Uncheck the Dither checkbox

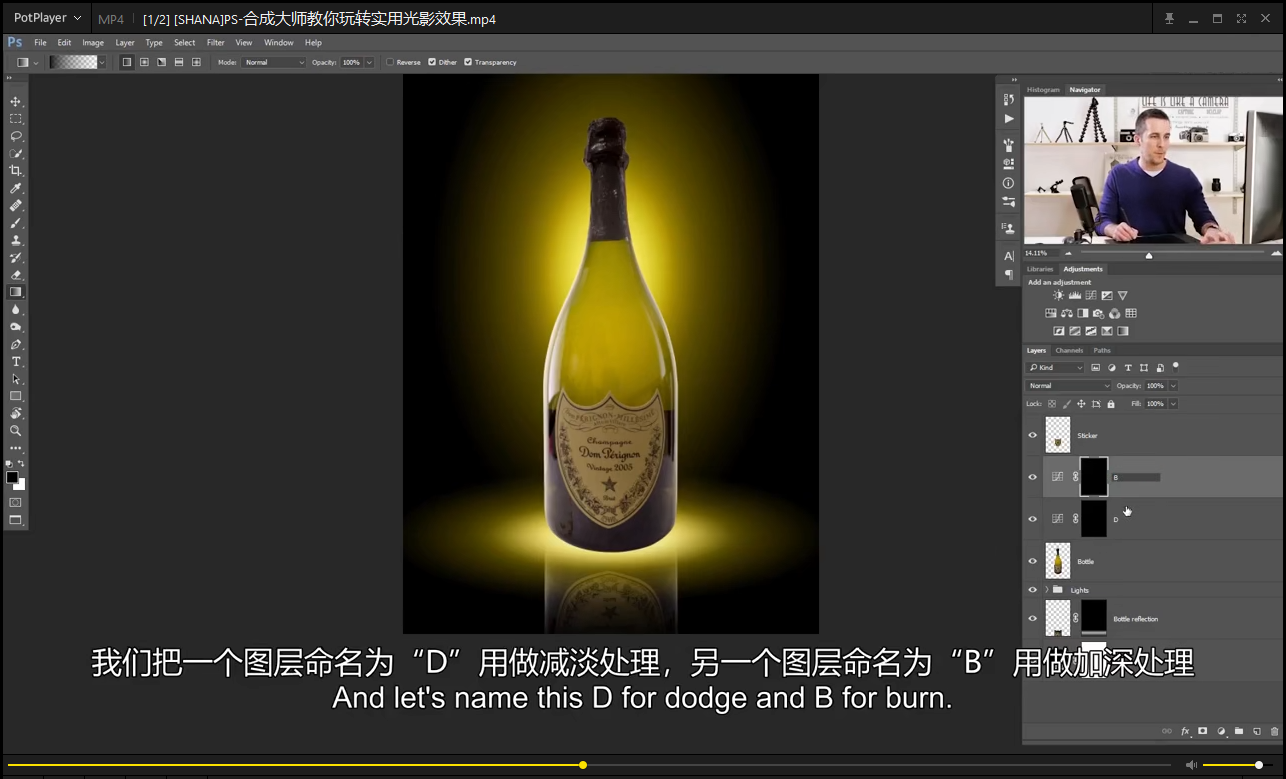pos(432,62)
